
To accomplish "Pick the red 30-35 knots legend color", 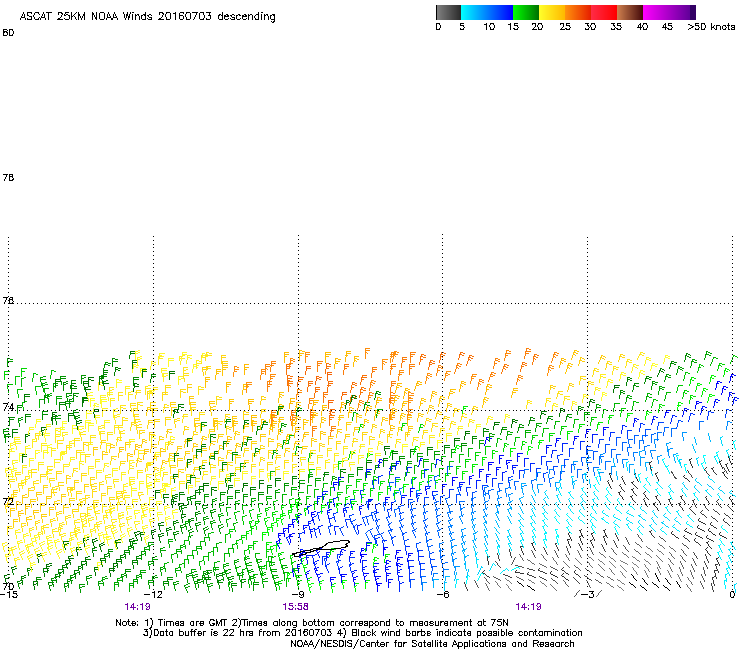I will pos(604,12).
